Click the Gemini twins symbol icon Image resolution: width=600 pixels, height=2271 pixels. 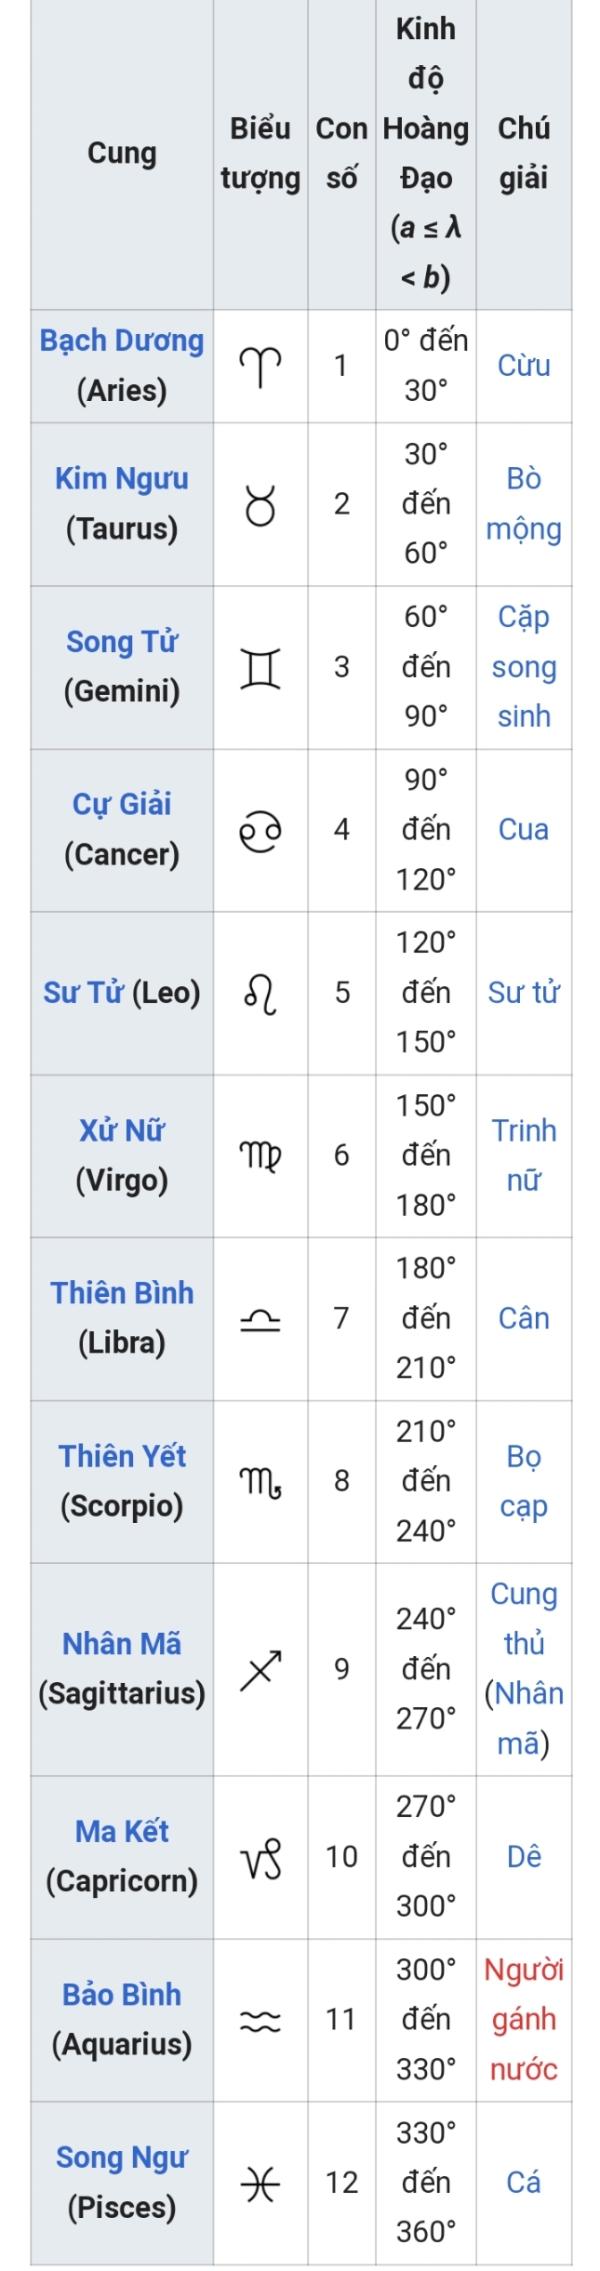coord(260,667)
